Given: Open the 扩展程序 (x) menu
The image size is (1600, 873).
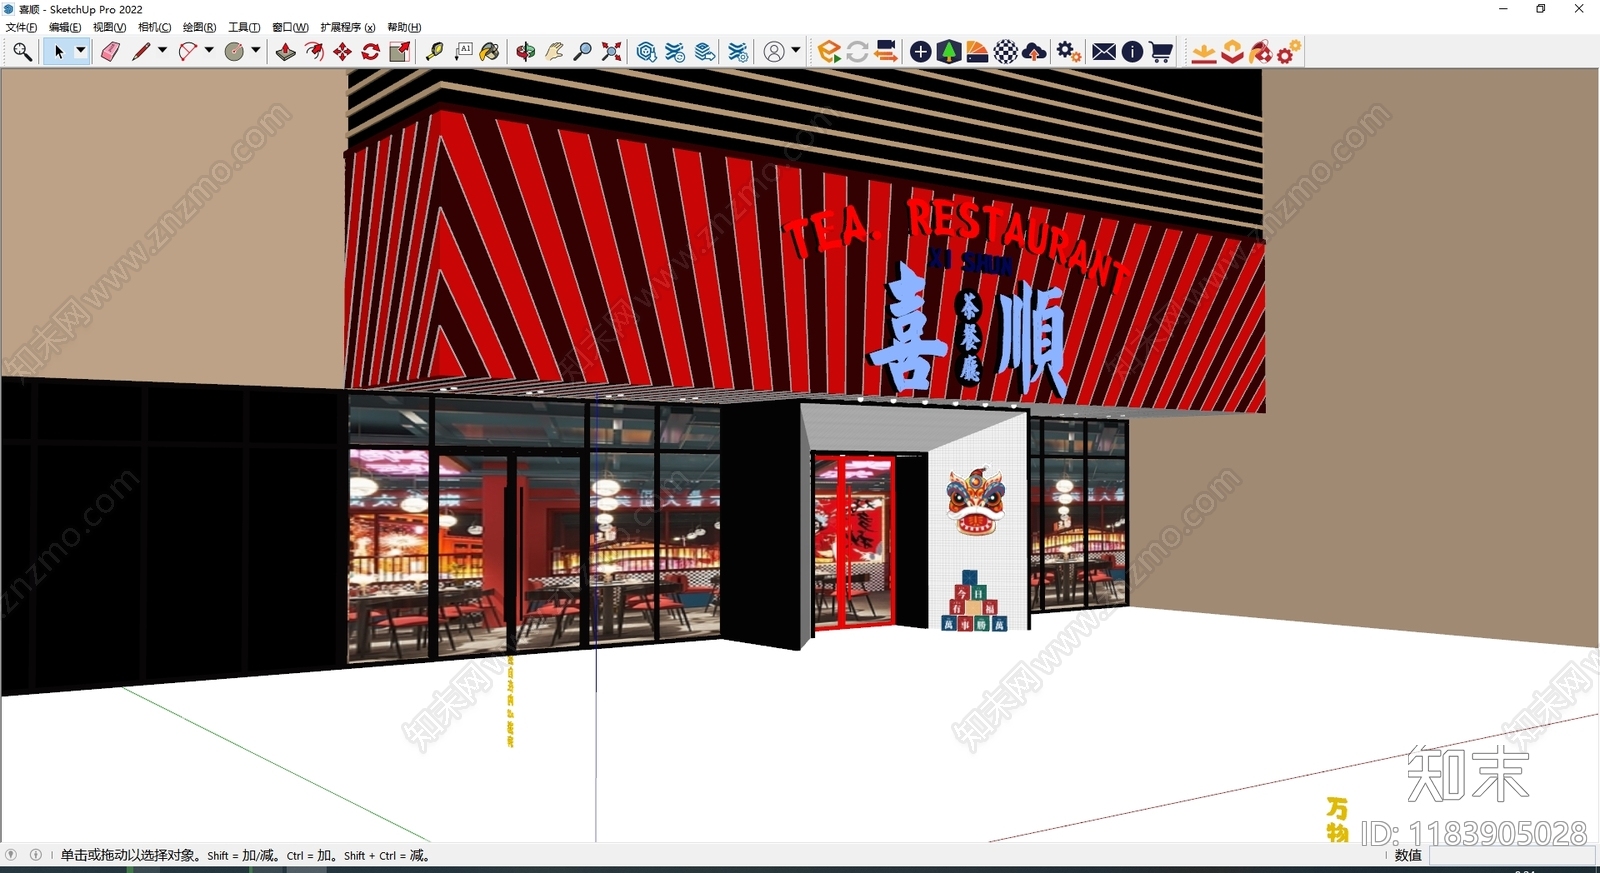Looking at the screenshot, I should click(x=347, y=27).
